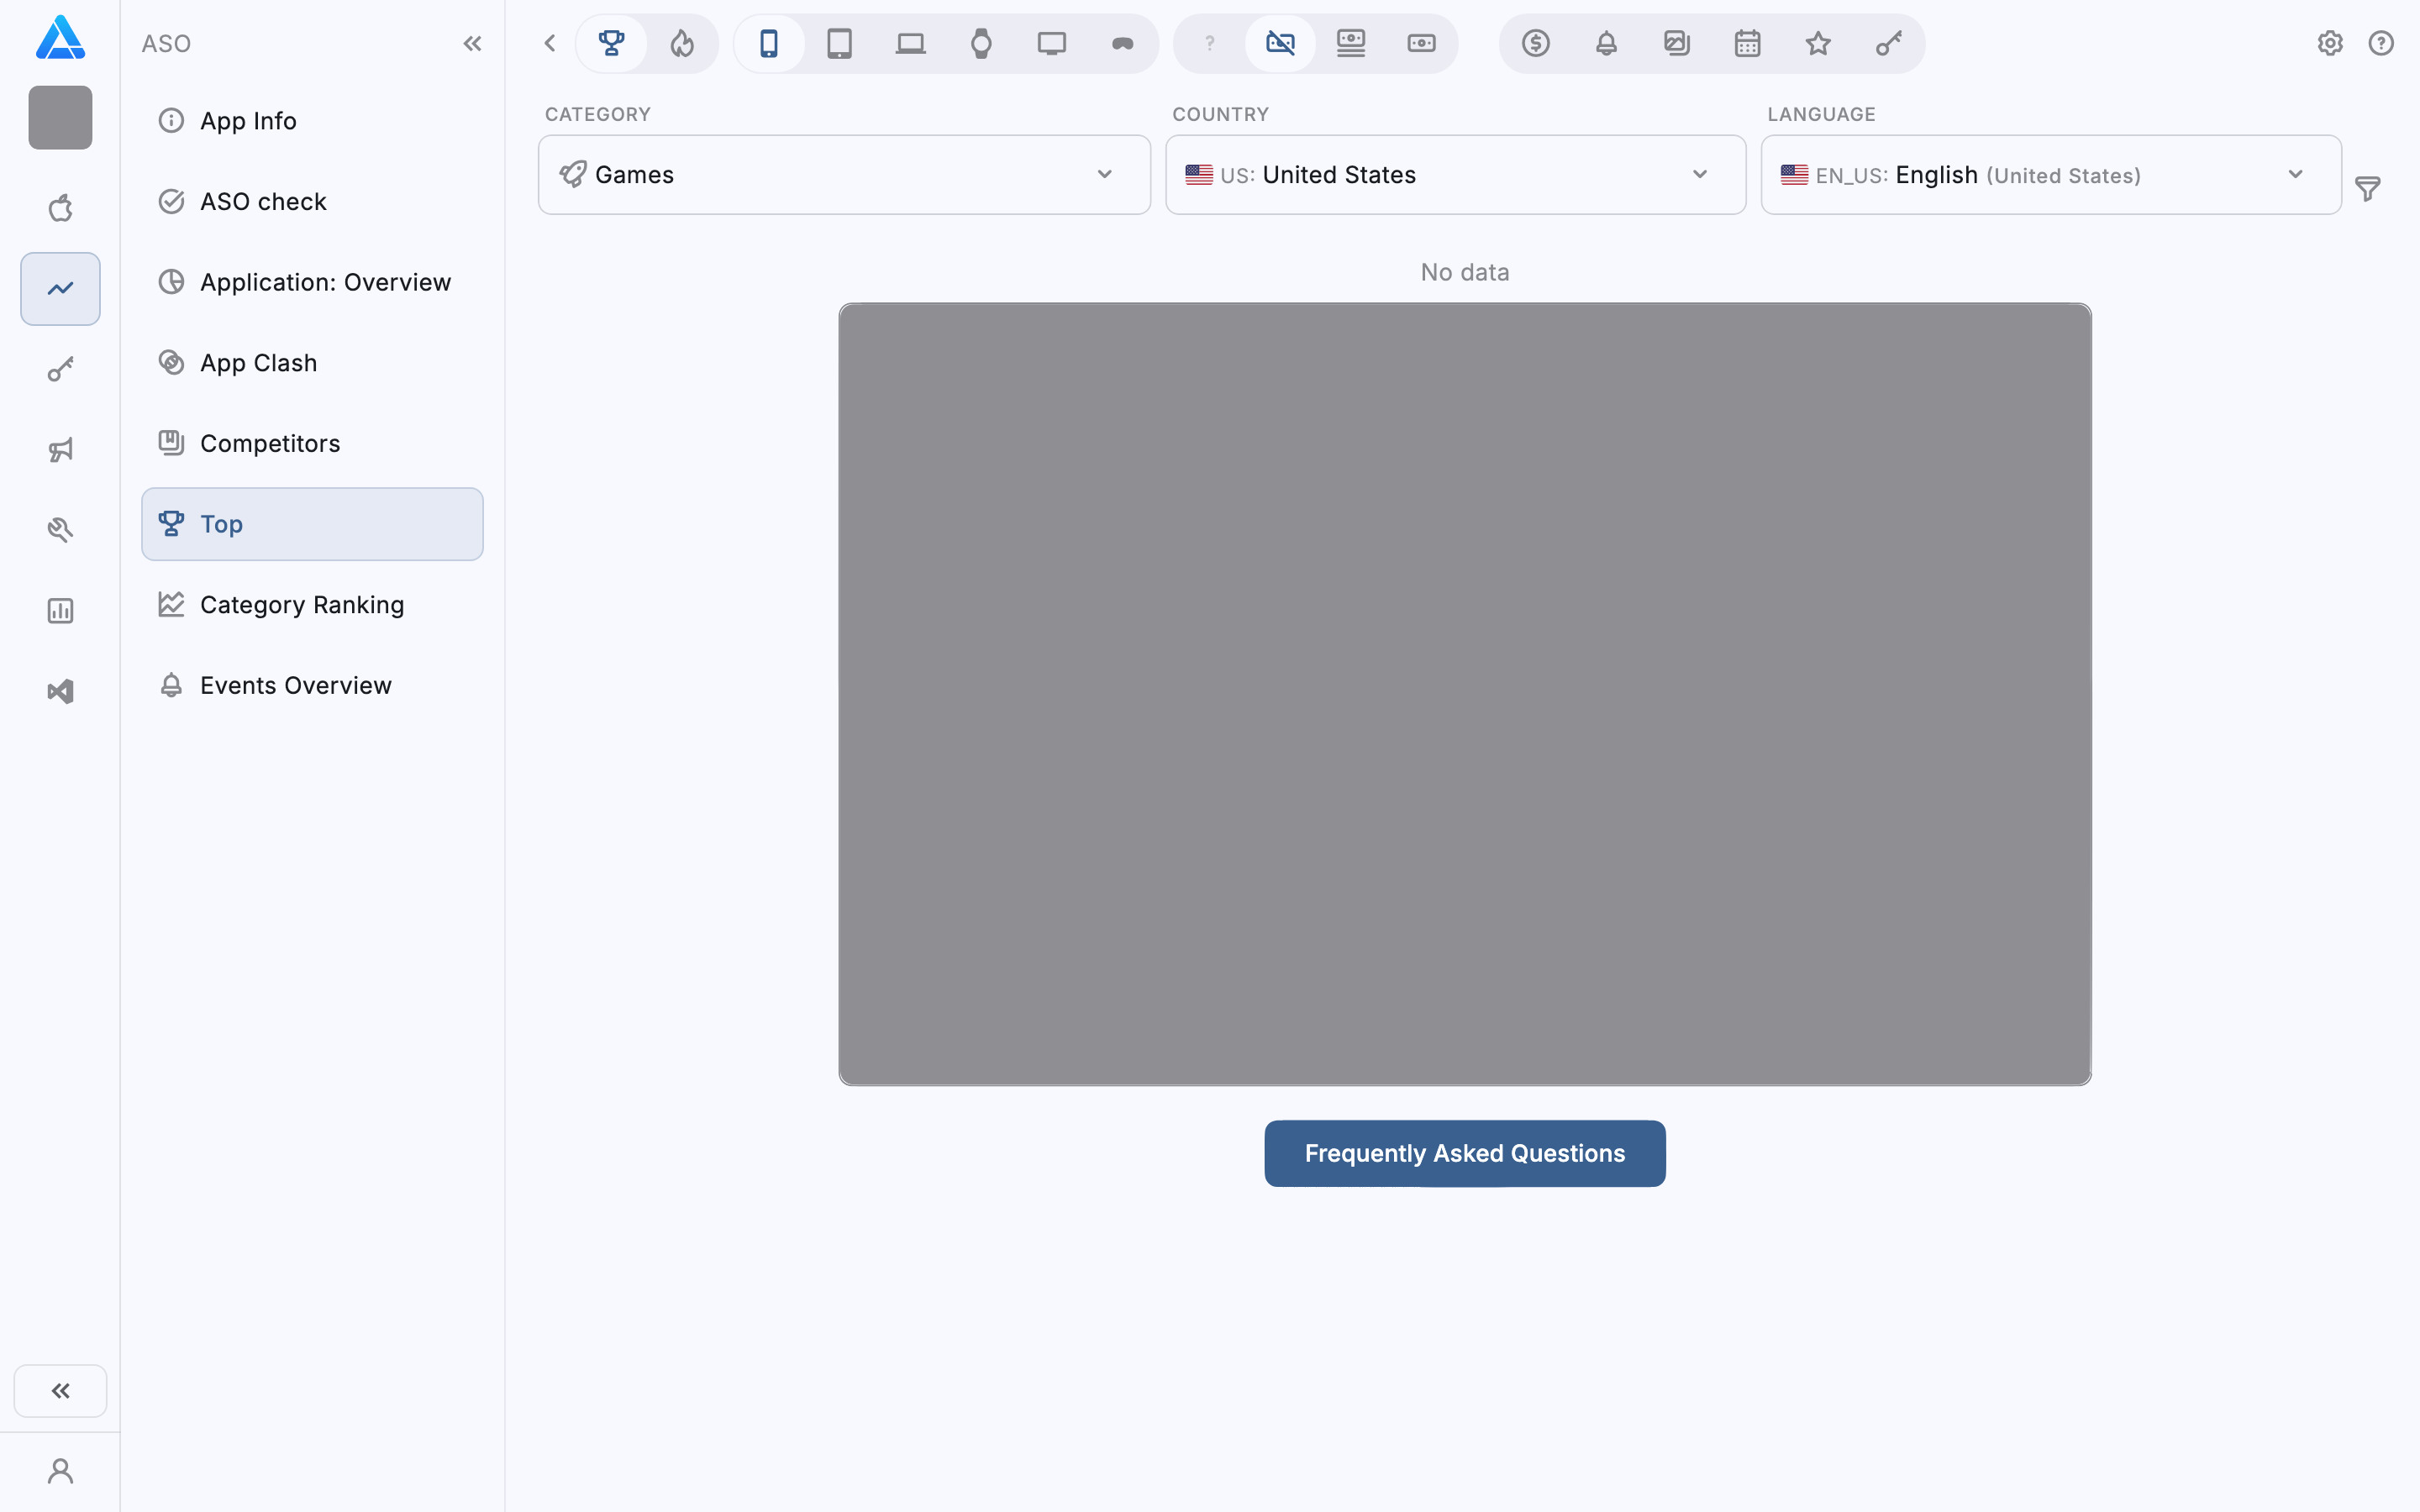The height and width of the screenshot is (1512, 2420).
Task: Go to Competitors in the ASO menu
Action: pyautogui.click(x=270, y=443)
